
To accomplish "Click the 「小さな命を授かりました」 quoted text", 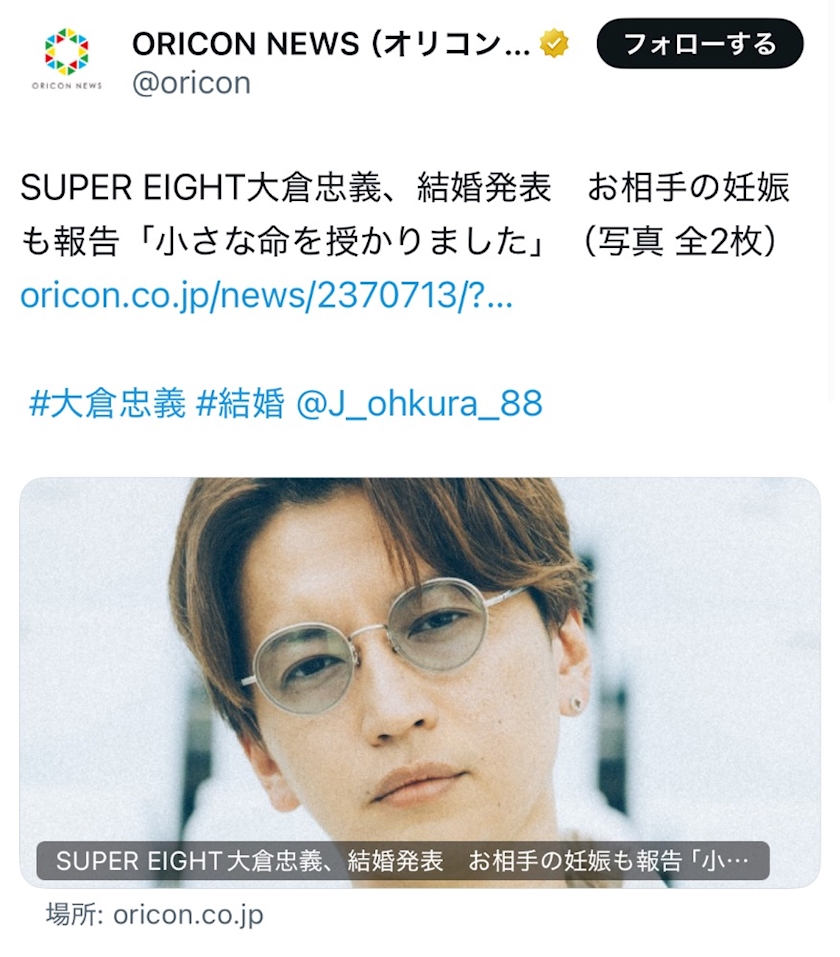I will [342, 242].
